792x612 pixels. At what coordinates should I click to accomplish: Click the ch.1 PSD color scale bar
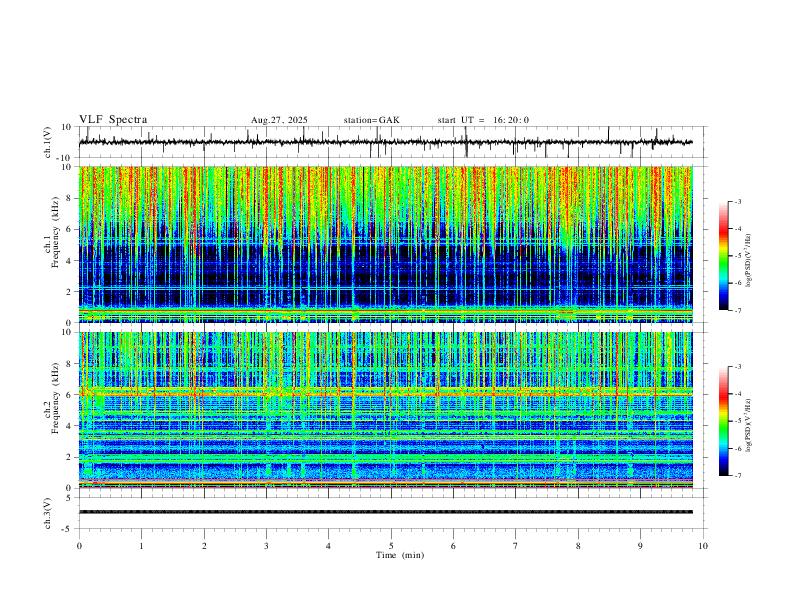point(723,256)
